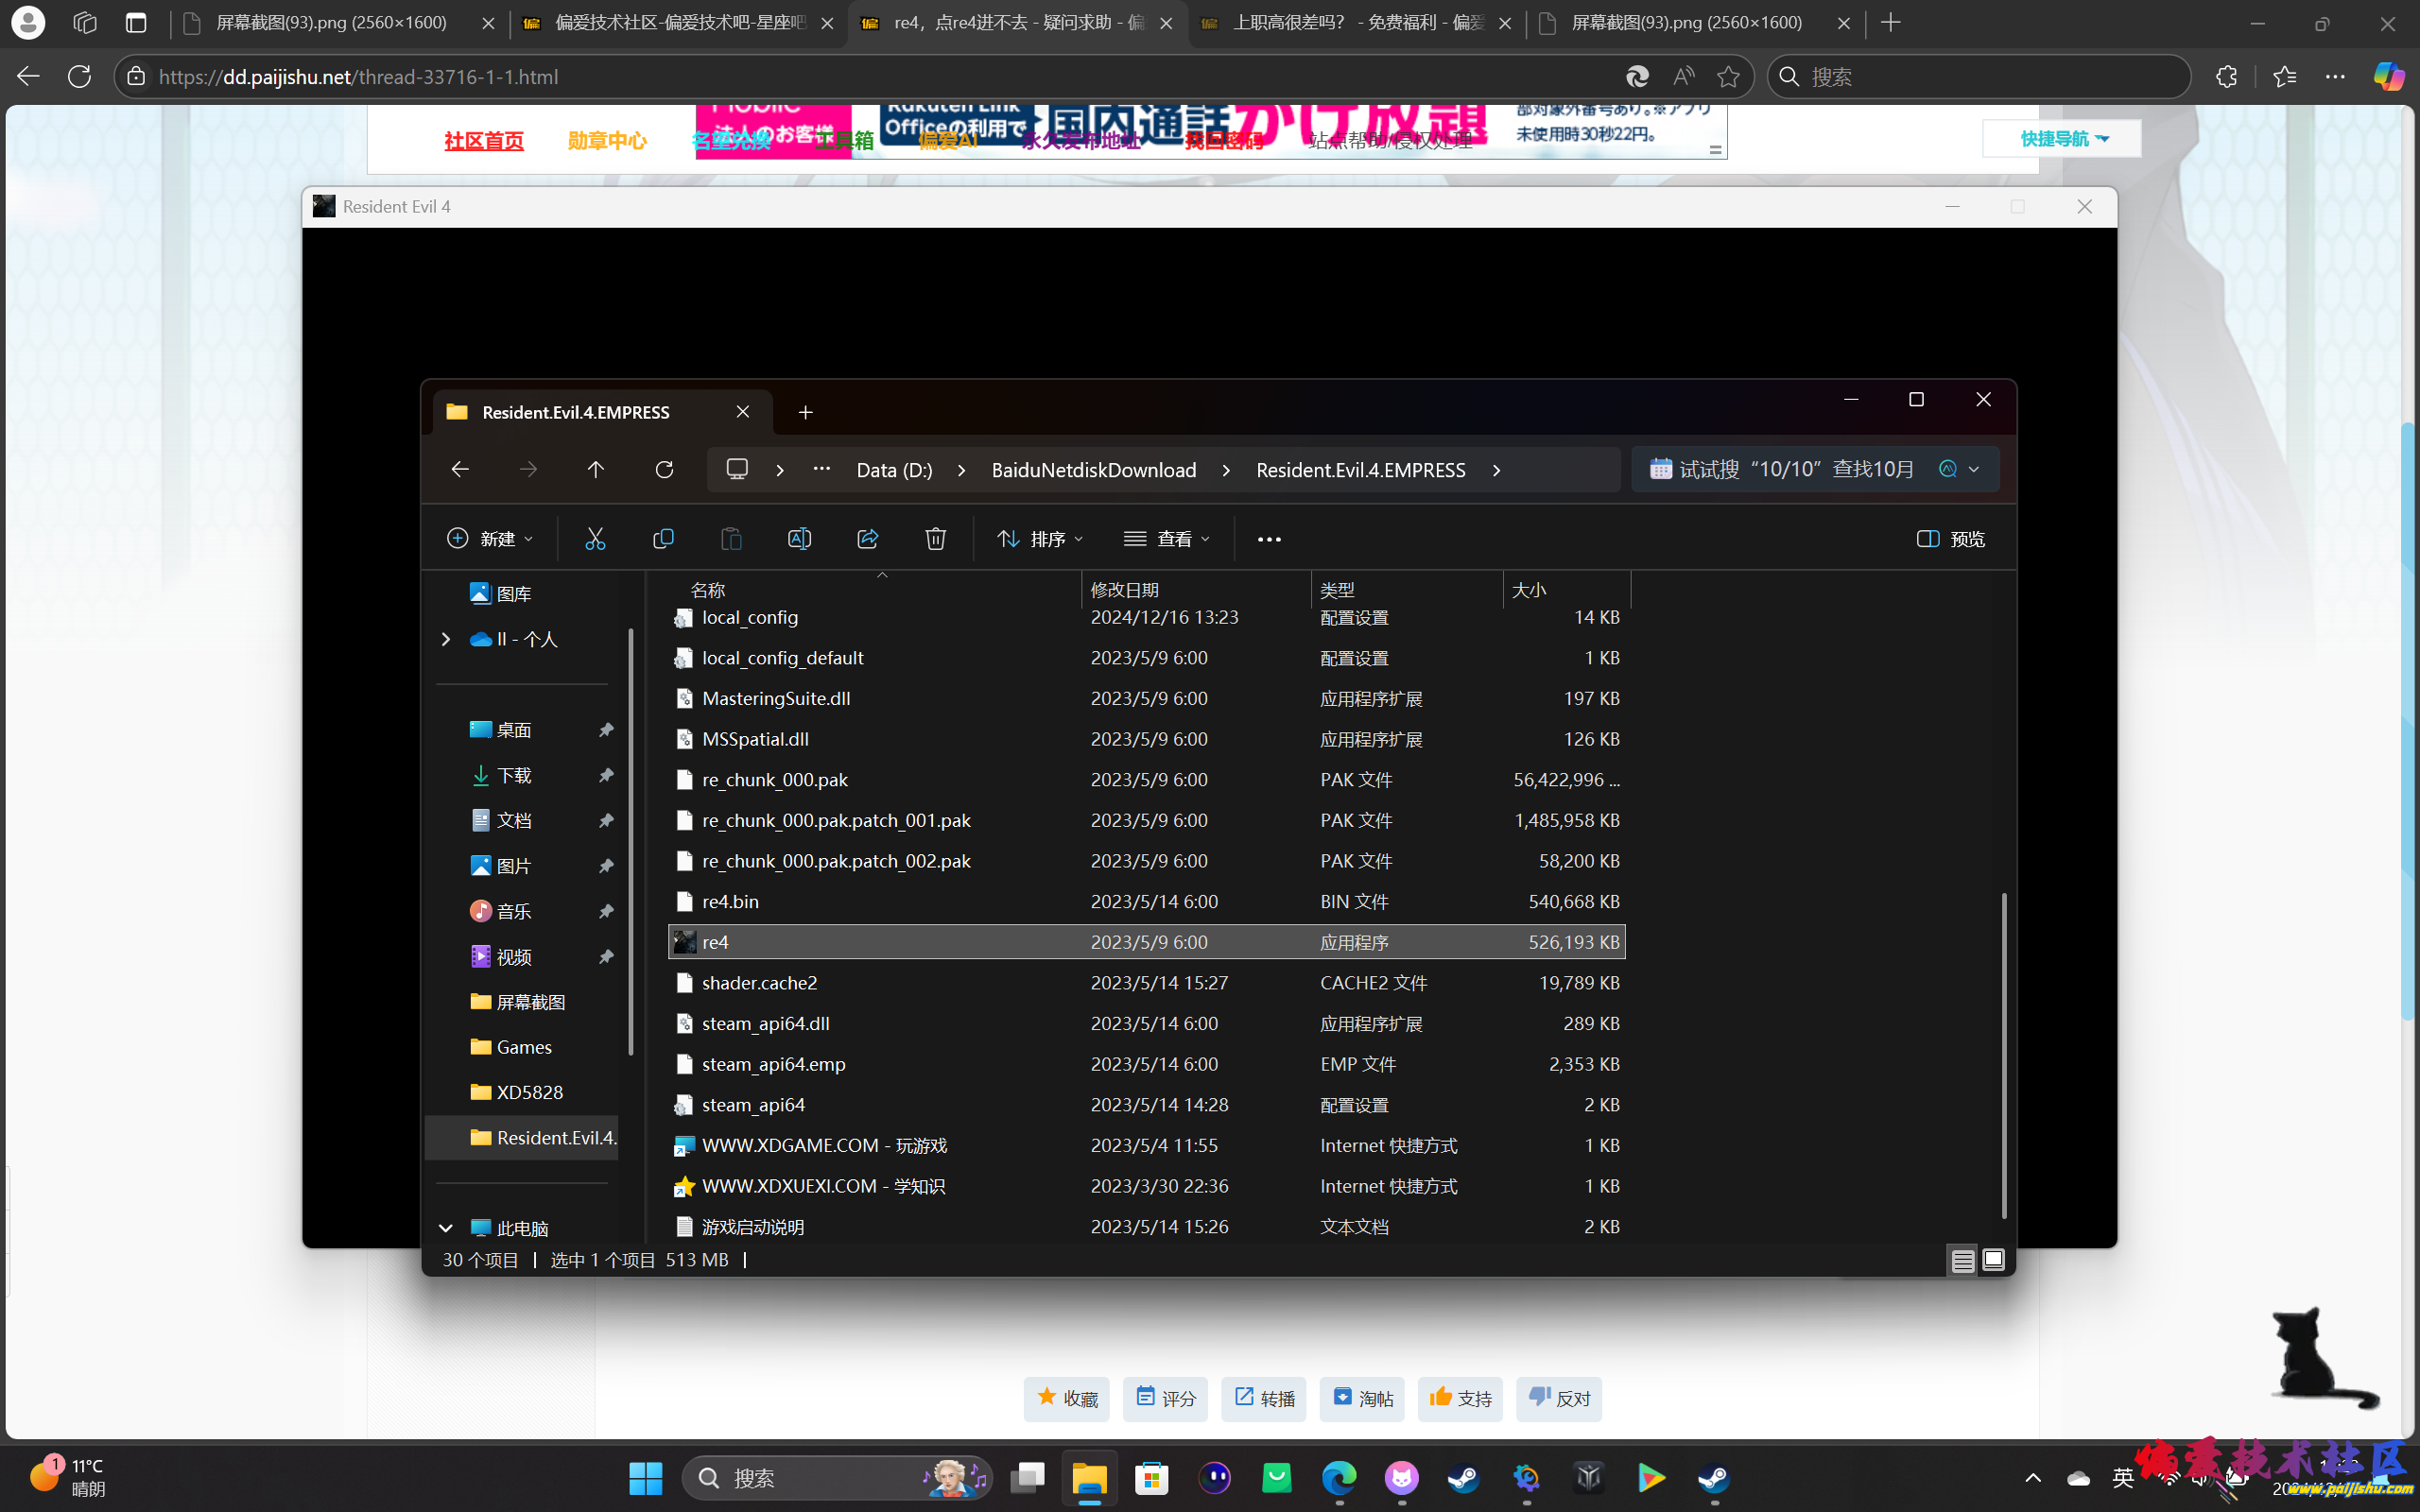Viewport: 2420px width, 1512px height.
Task: Click the Rename icon in Explorer toolbar
Action: coord(799,539)
